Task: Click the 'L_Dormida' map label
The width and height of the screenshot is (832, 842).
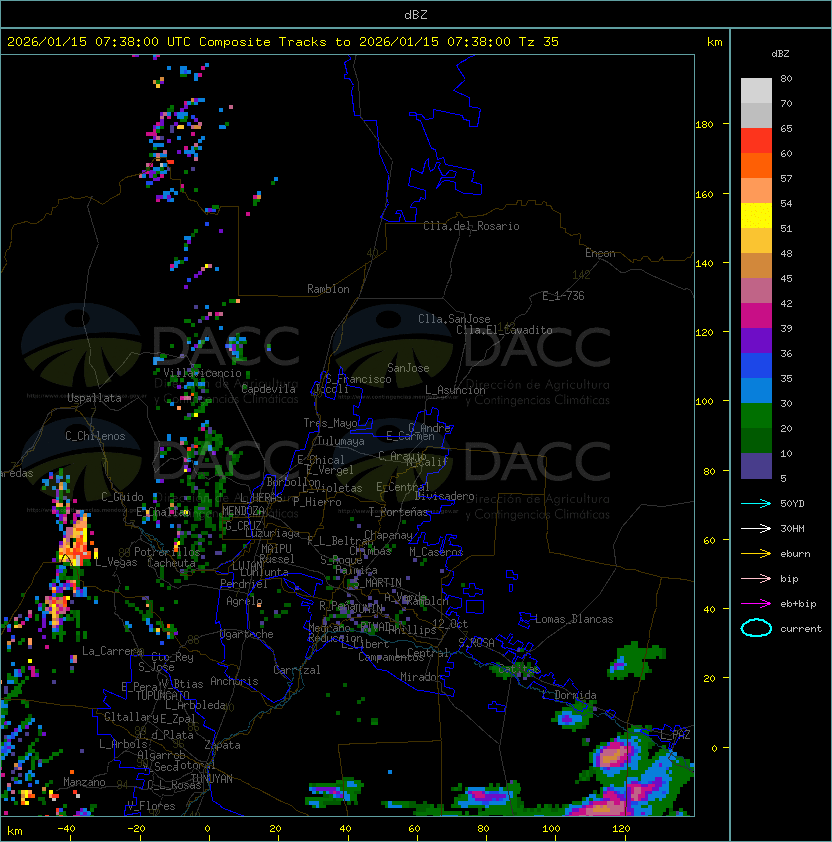Action: pos(569,695)
